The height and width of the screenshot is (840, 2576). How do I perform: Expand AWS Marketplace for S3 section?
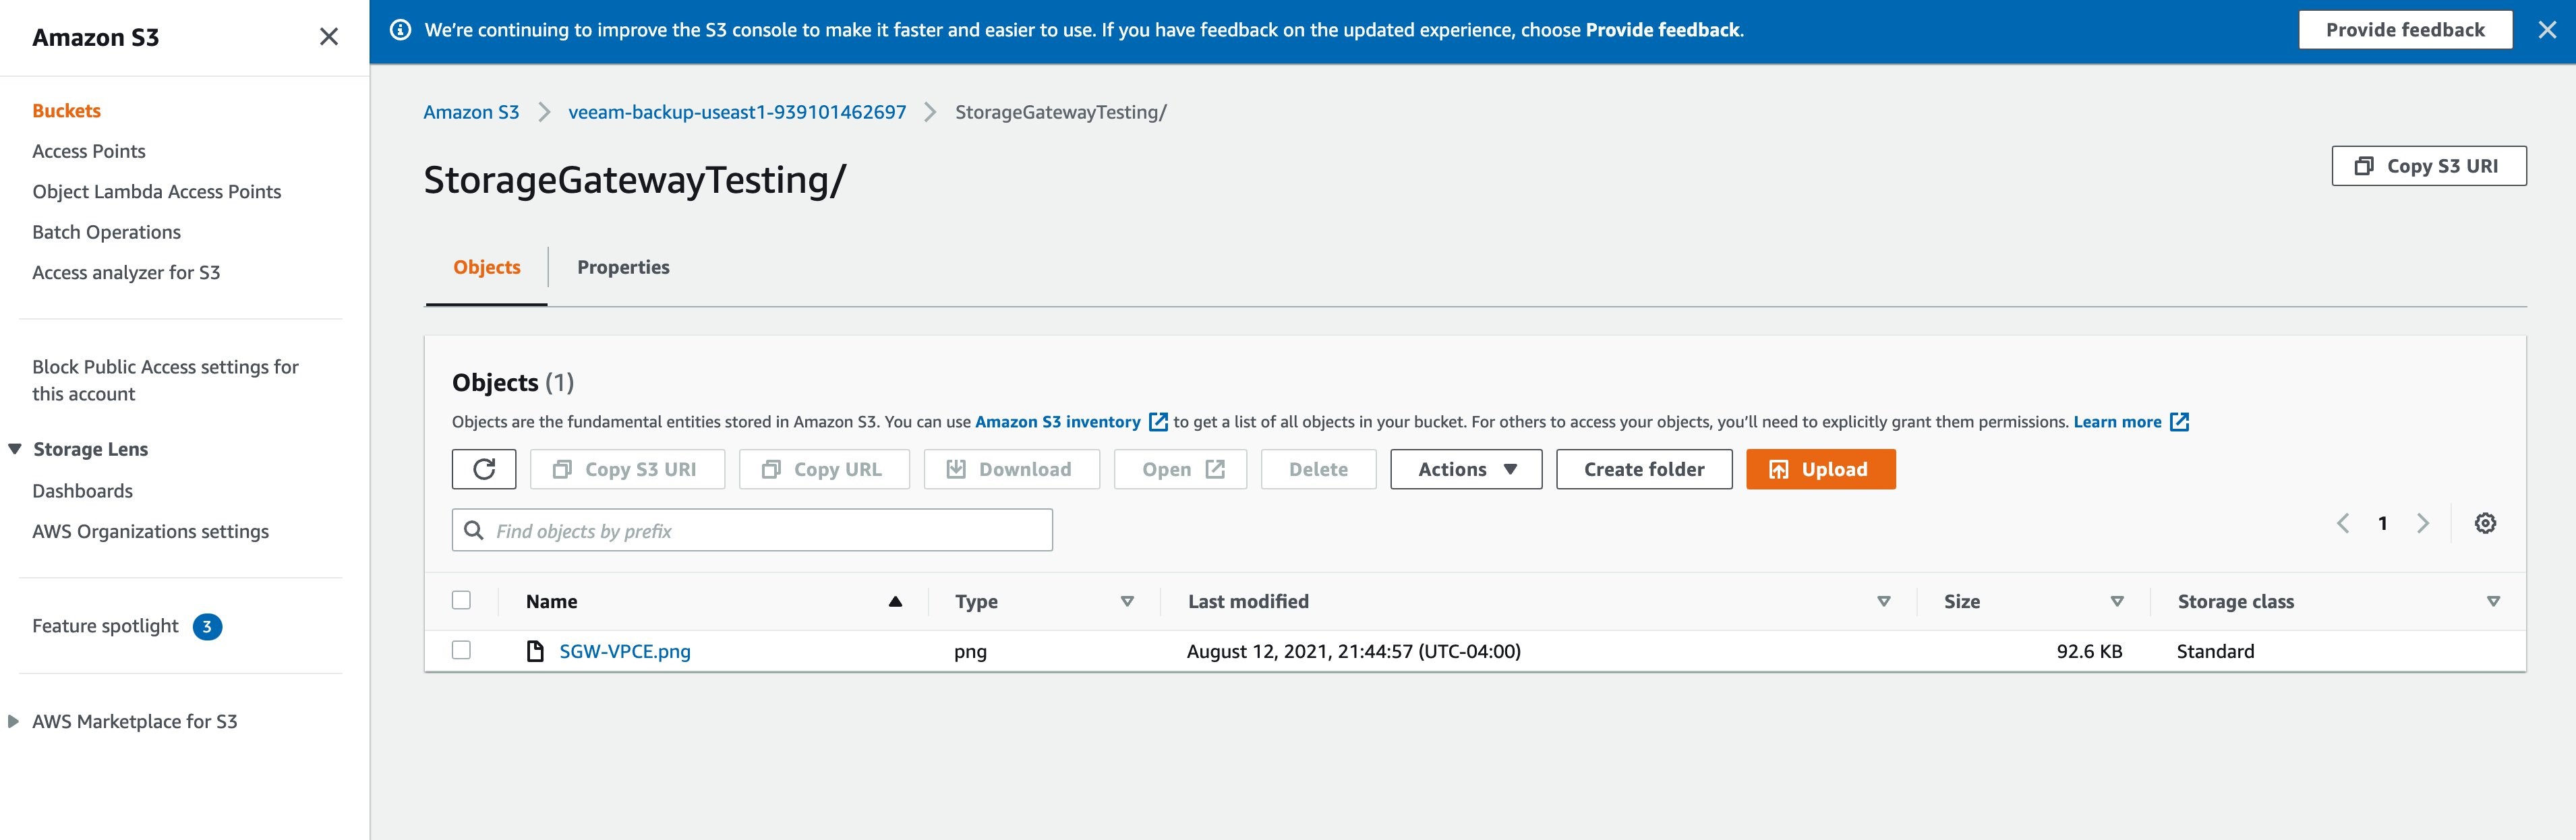point(13,721)
